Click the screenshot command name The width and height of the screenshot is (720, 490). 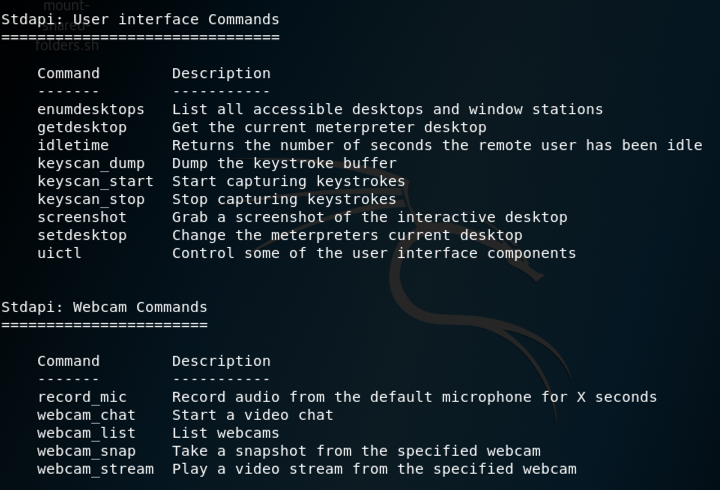pyautogui.click(x=82, y=217)
